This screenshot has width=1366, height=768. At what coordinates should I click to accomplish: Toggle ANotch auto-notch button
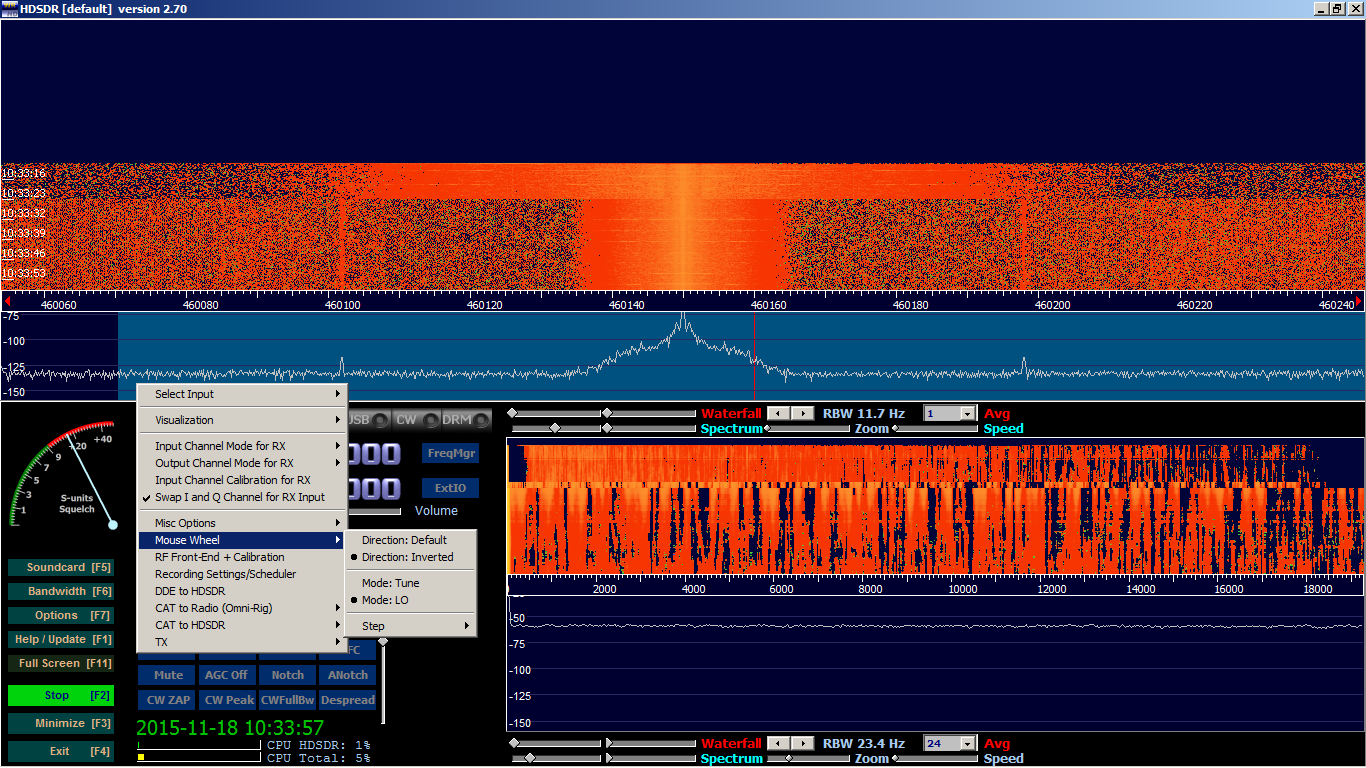point(348,675)
